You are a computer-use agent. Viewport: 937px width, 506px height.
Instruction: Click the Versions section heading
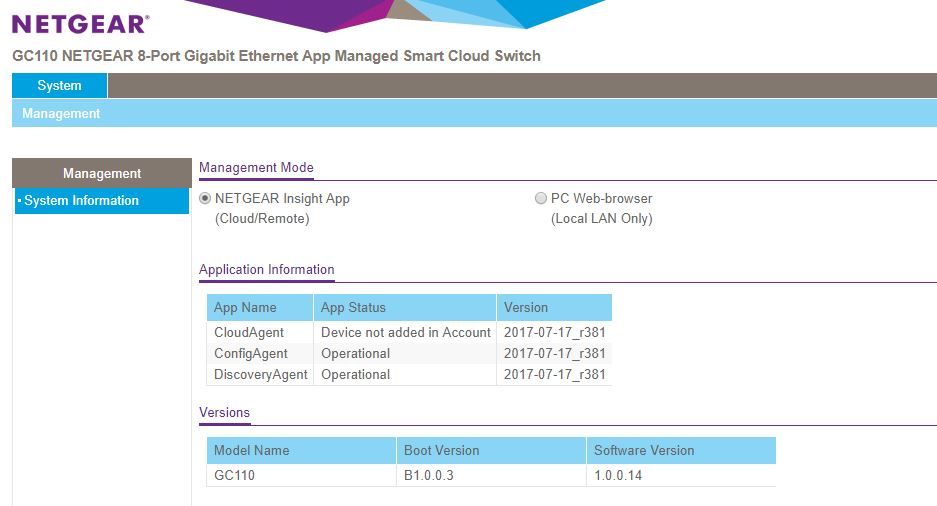(225, 413)
